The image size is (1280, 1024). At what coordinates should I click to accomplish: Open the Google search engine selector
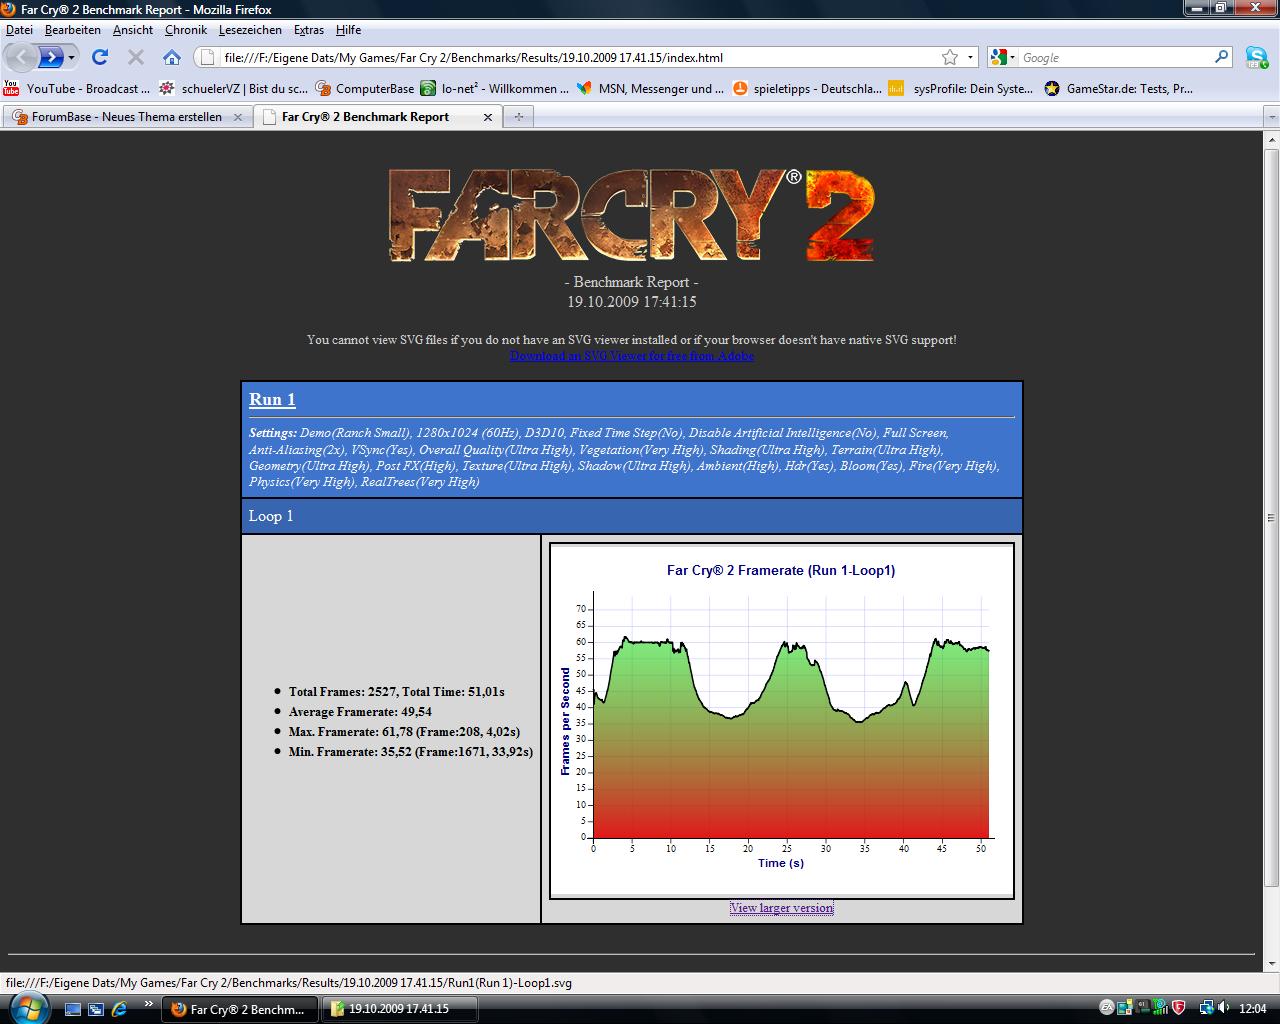[1003, 58]
